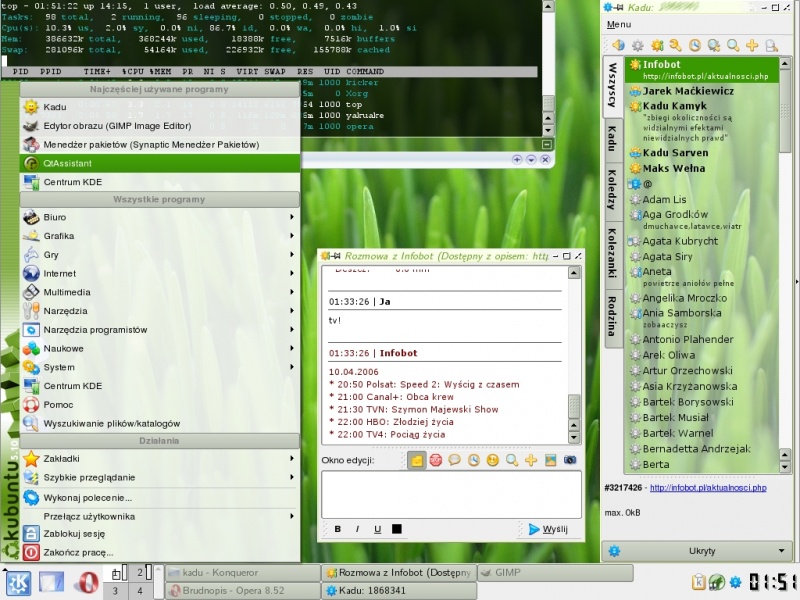Toggle the Enter-sends-message button in chat toolbar
The height and width of the screenshot is (600, 800).
pyautogui.click(x=417, y=460)
